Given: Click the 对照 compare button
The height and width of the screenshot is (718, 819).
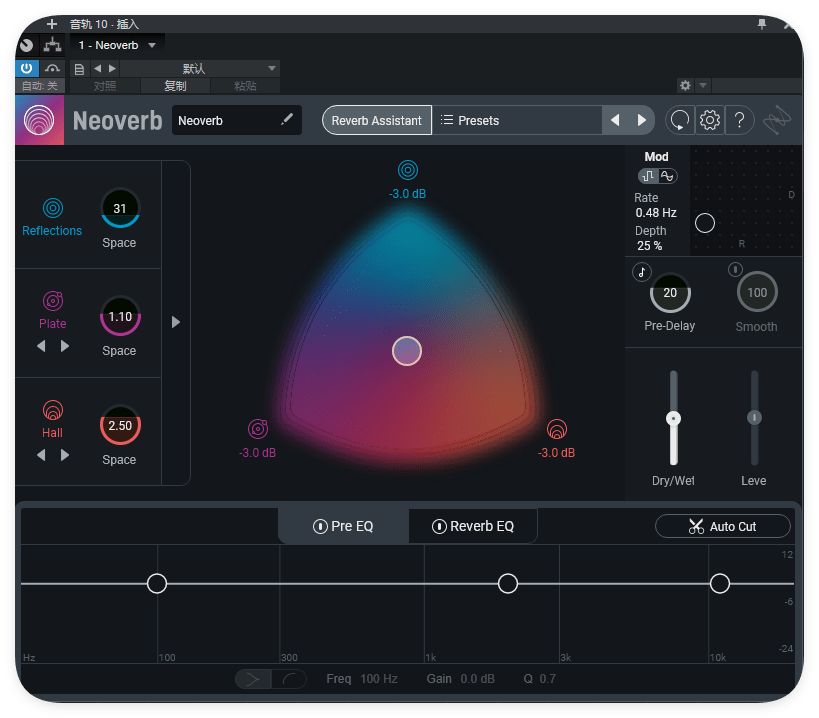Looking at the screenshot, I should tap(105, 86).
